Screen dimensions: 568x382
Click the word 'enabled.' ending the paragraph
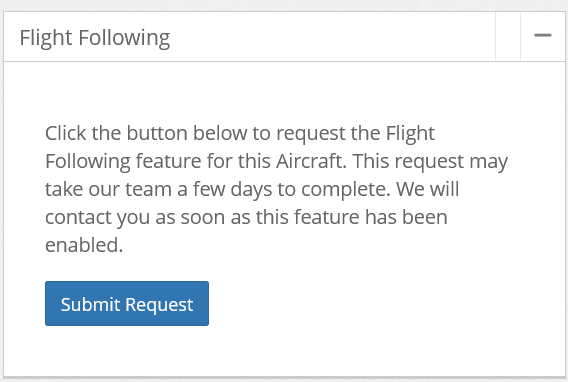[84, 245]
